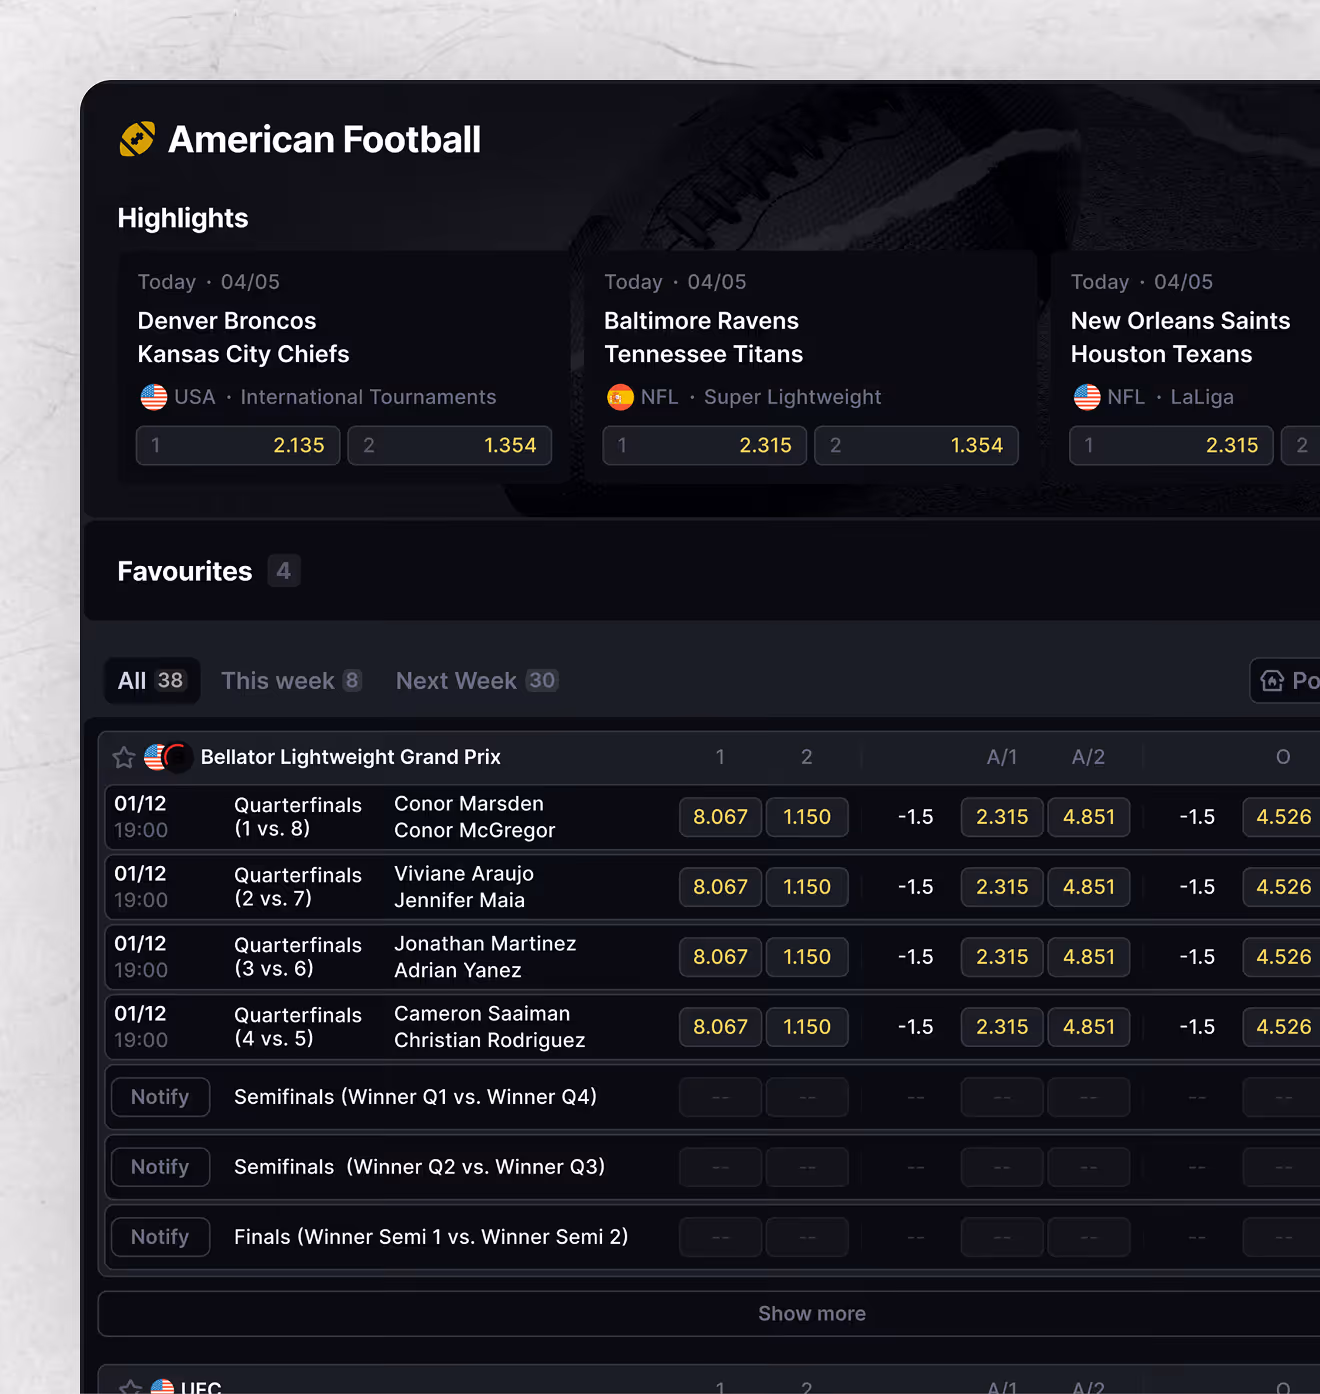The image size is (1320, 1394).
Task: Select 8.067 odds for Viviane Araujo row
Action: [721, 887]
